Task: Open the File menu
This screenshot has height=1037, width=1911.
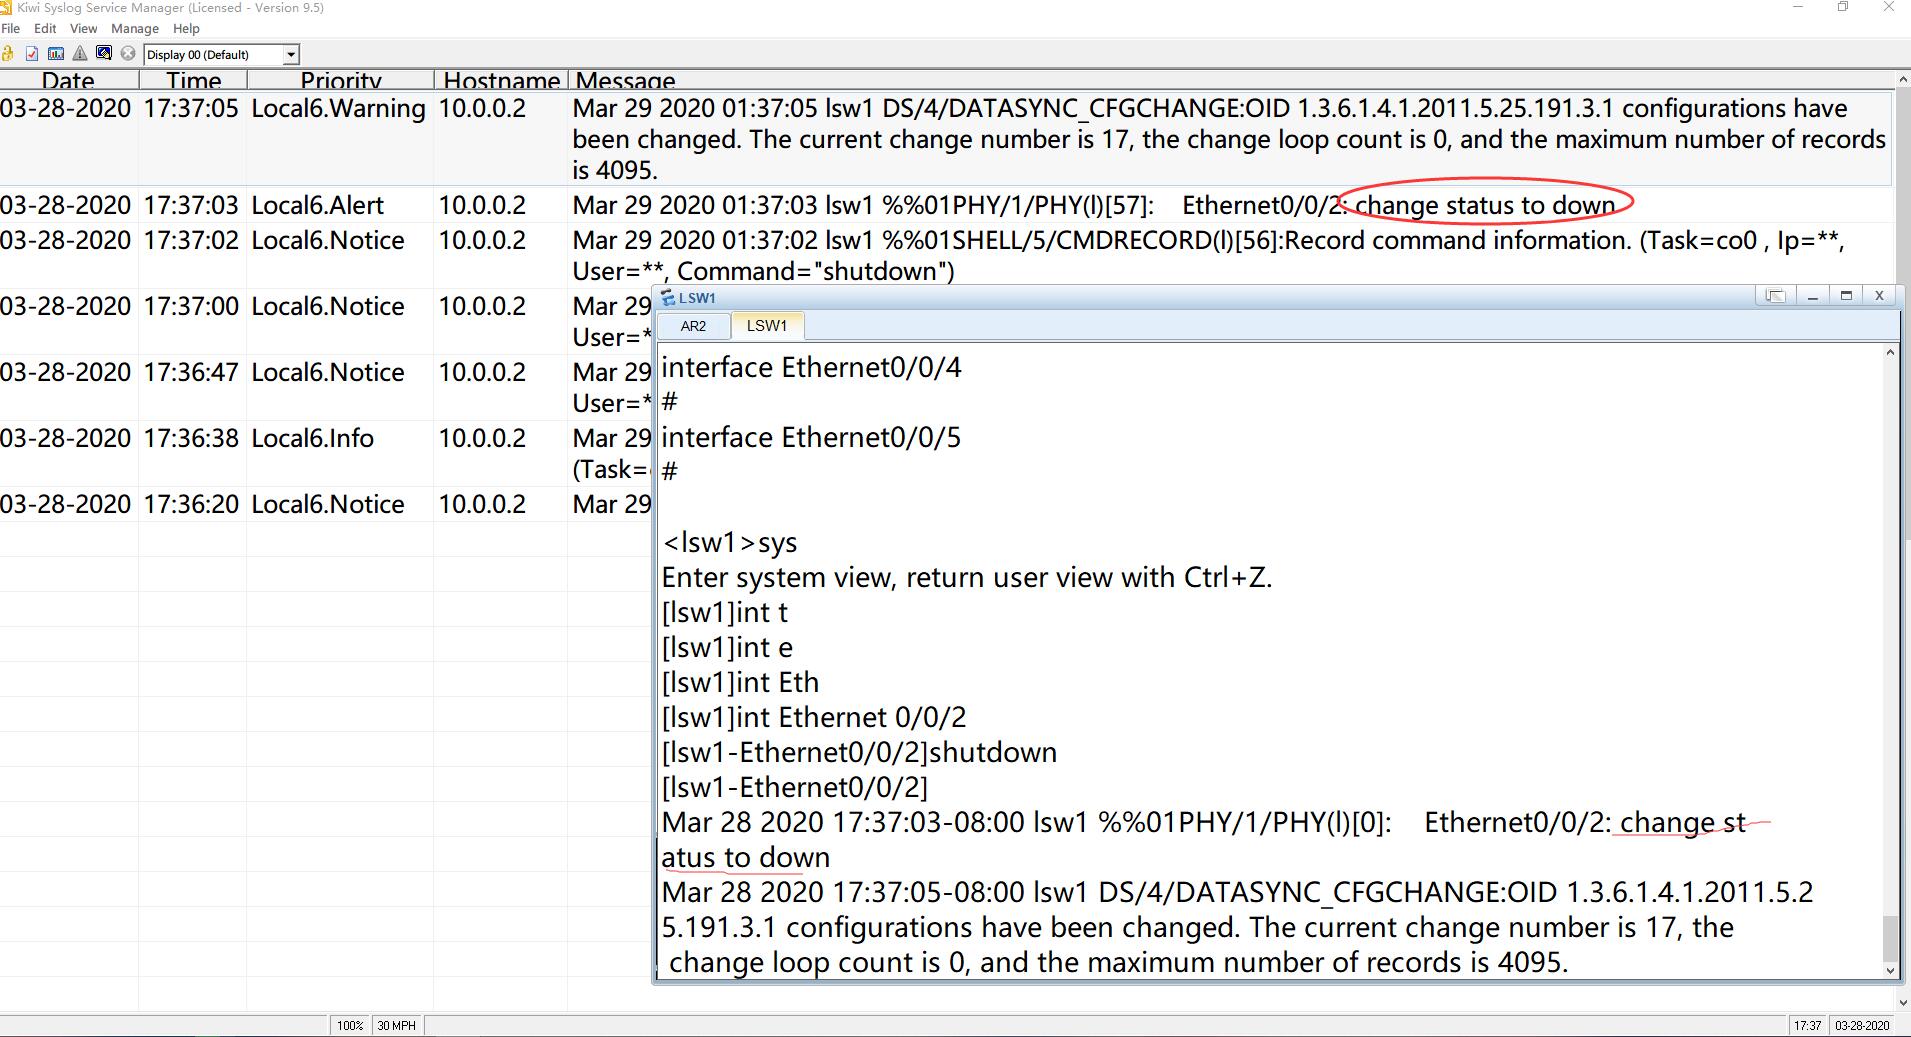Action: point(11,29)
